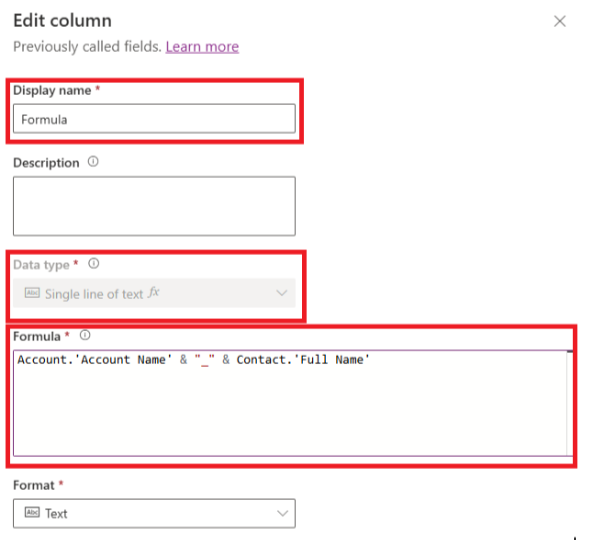Show the Description info tooltip icon

click(x=93, y=162)
